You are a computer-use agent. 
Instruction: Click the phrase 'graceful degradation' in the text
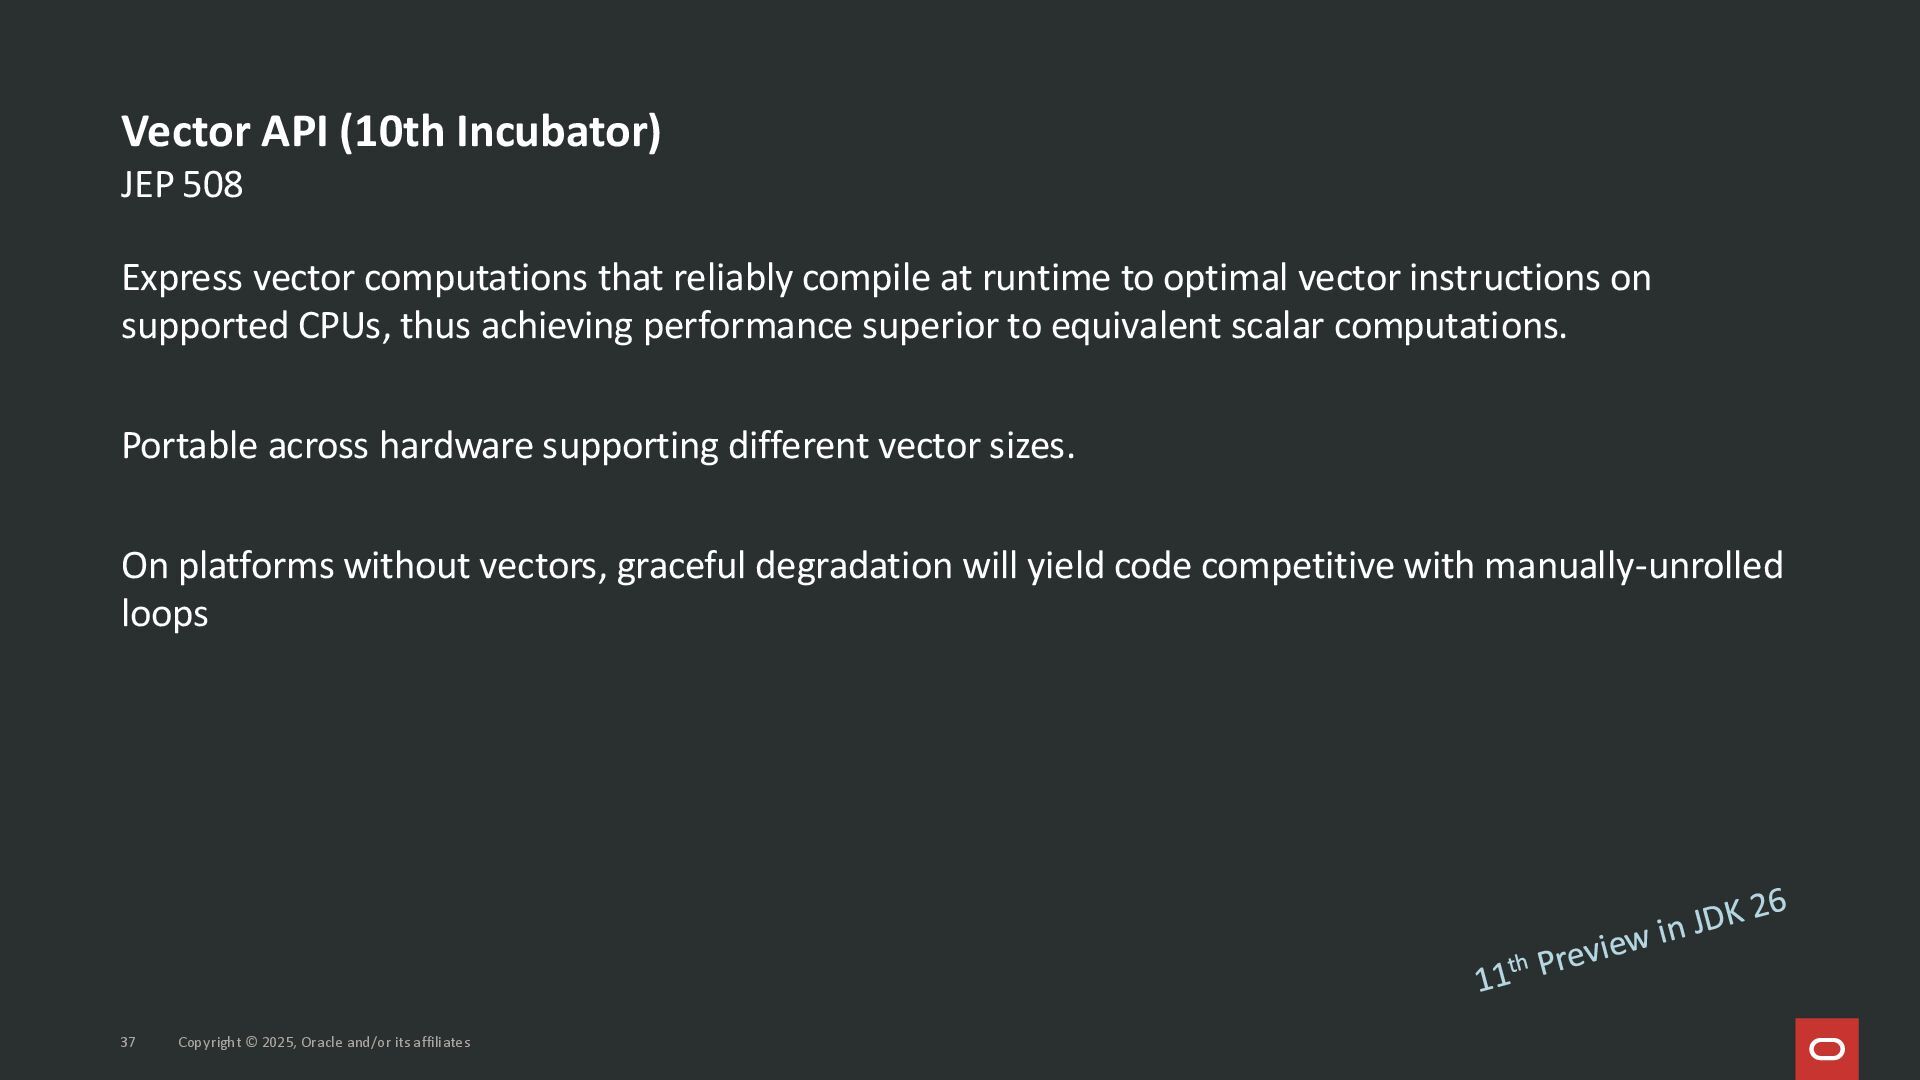(x=784, y=566)
